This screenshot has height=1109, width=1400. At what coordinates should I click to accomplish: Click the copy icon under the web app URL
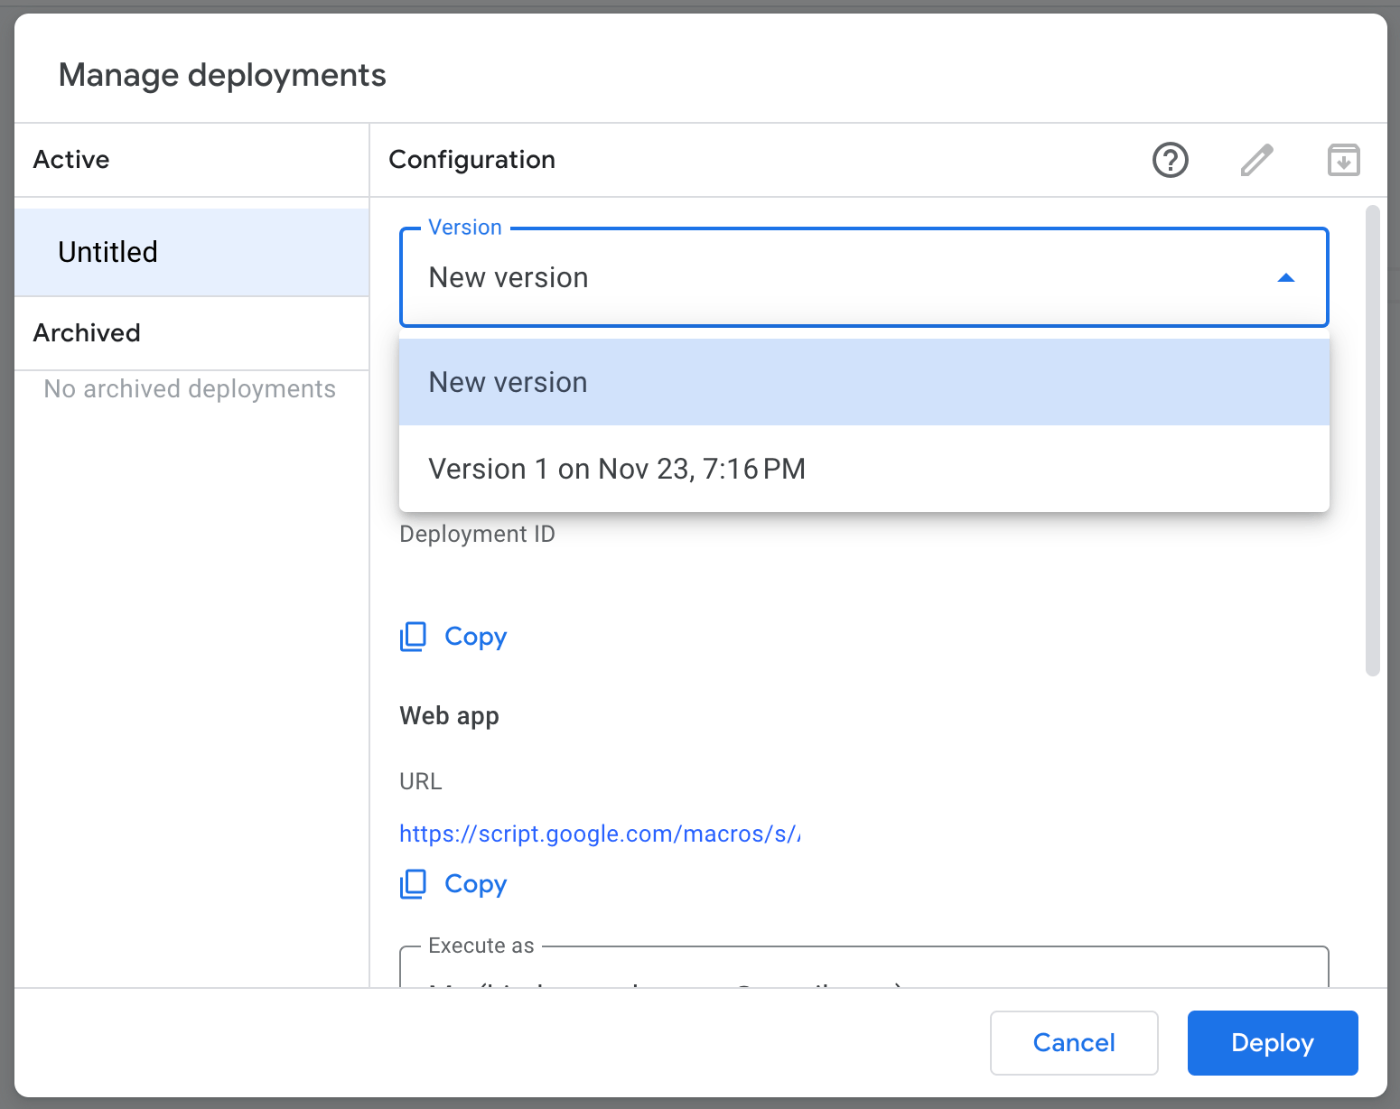[413, 884]
